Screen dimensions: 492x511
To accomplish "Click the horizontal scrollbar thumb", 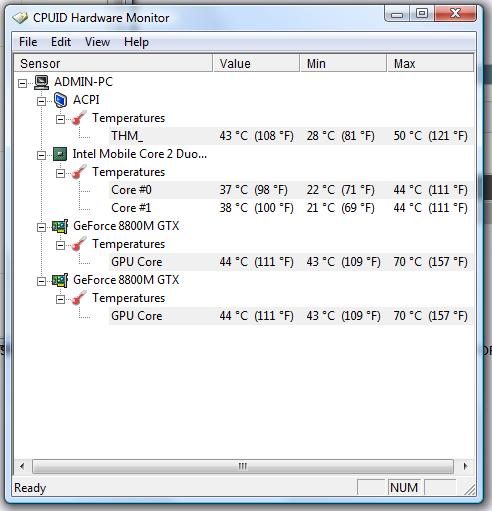I will [243, 466].
